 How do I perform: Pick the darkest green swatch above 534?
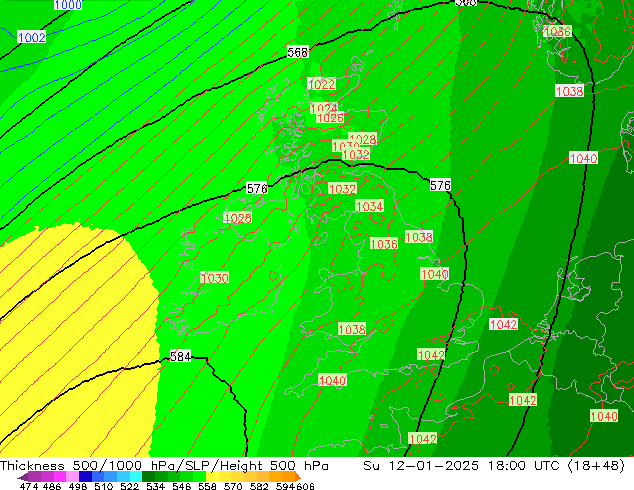pyautogui.click(x=148, y=476)
